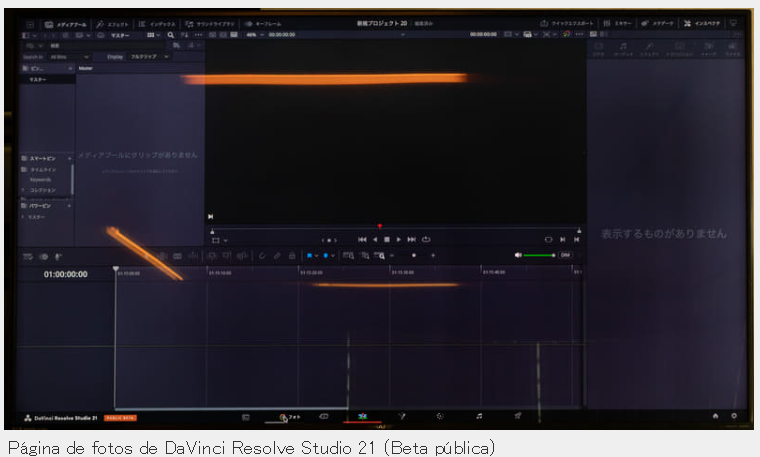Click the timeline zoom in plus
Screen dimensions: 760x457
pyautogui.click(x=433, y=255)
